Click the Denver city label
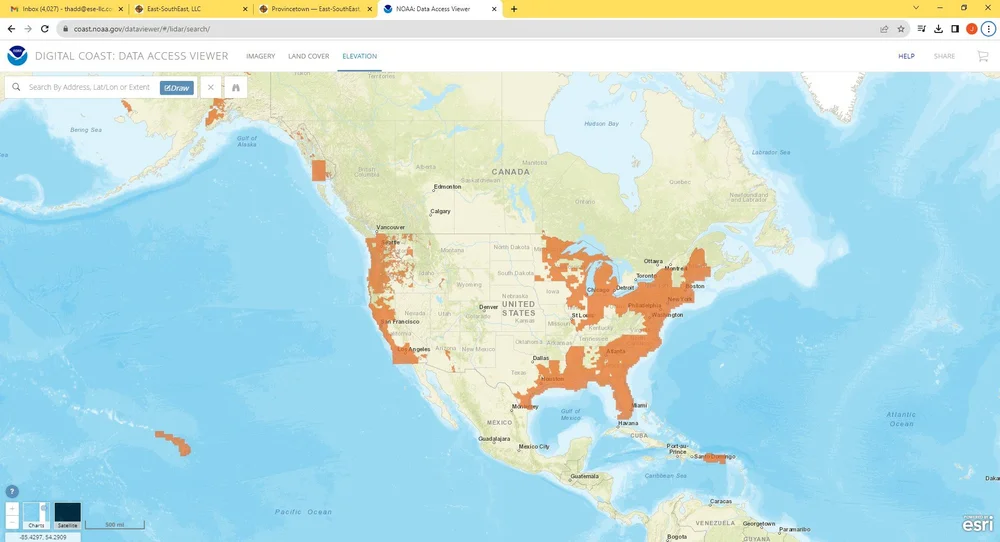 [x=489, y=307]
